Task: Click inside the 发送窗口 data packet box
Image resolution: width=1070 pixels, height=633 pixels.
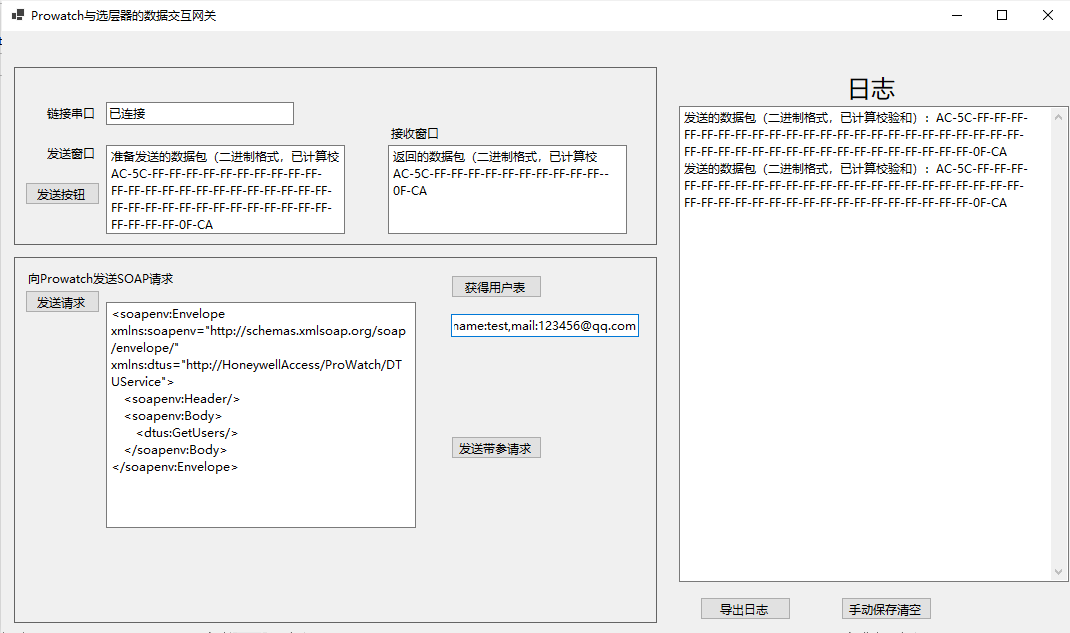Action: tap(225, 190)
